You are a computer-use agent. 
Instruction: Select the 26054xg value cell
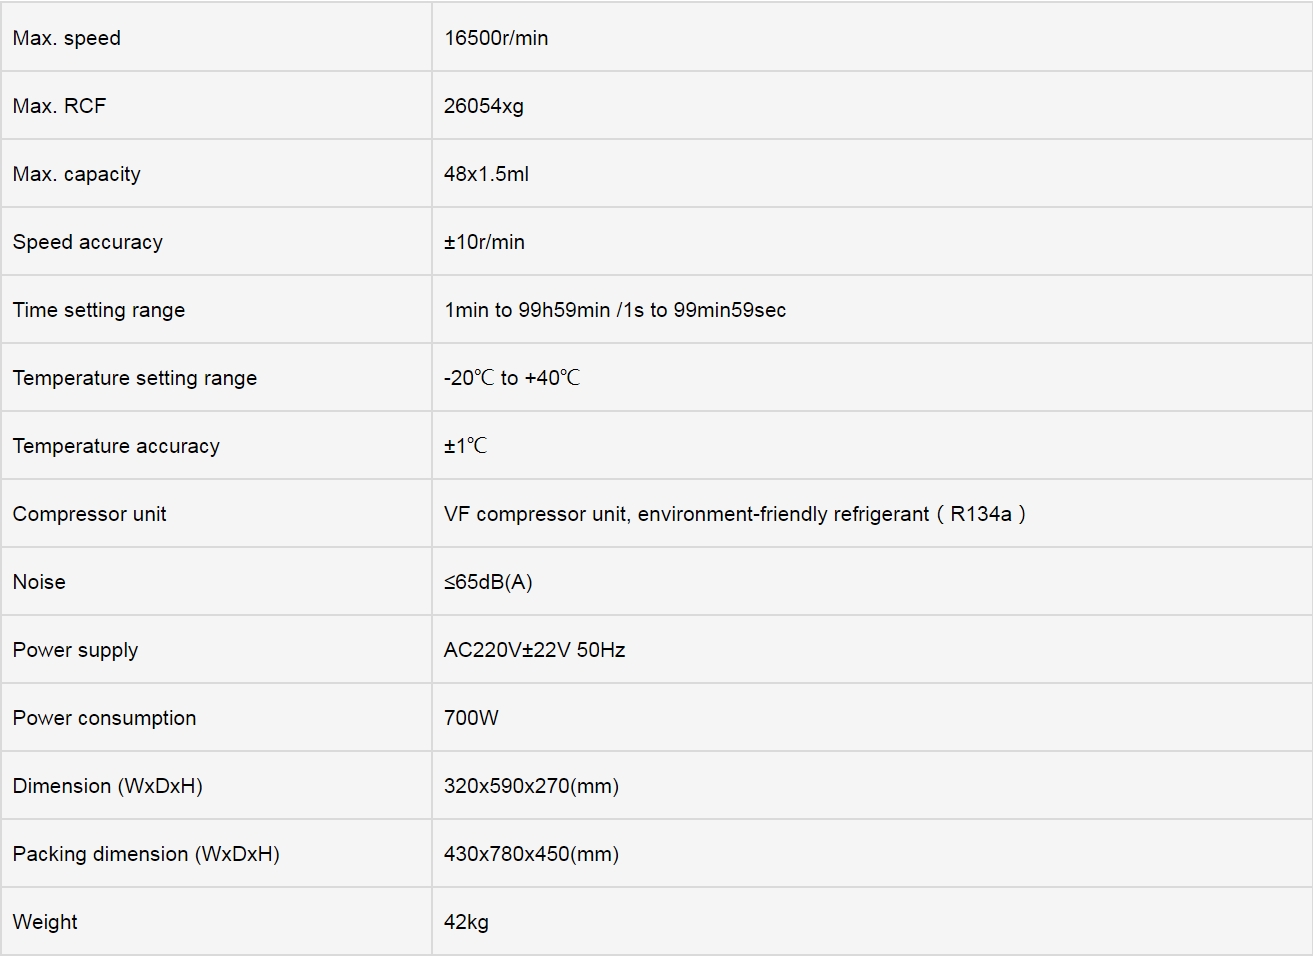coord(872,105)
